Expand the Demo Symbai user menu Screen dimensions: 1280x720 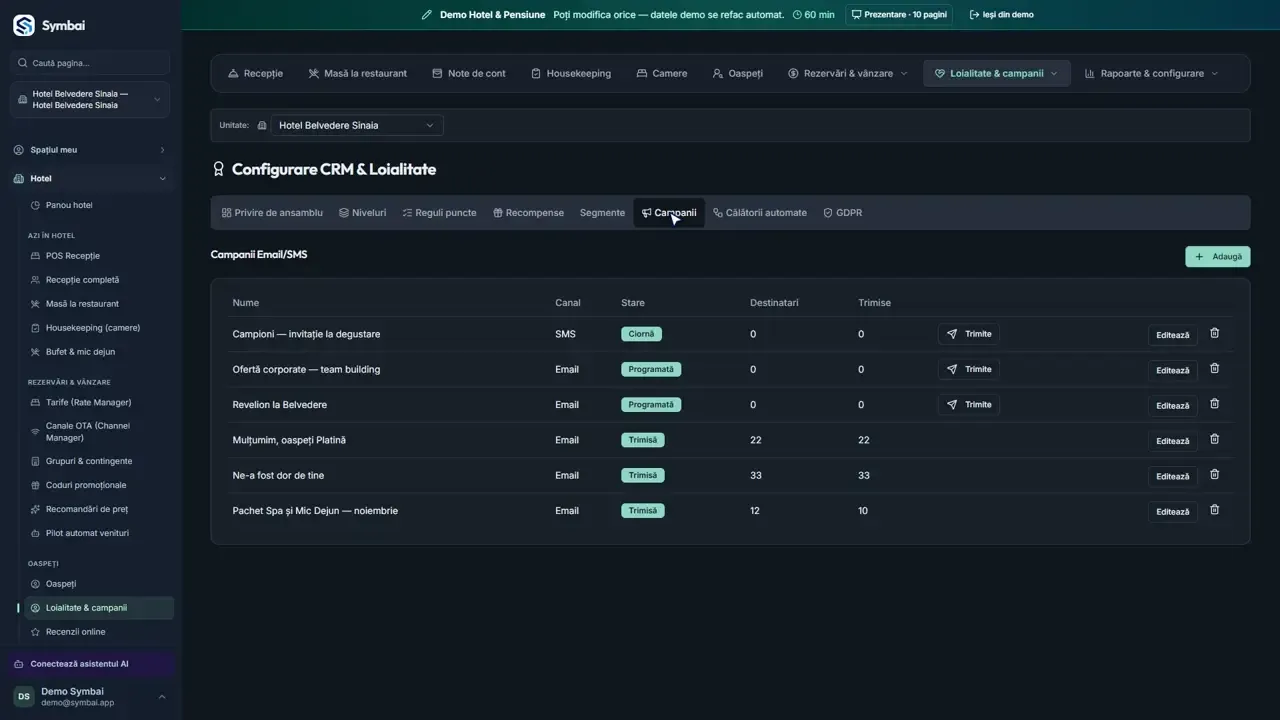[x=90, y=696]
